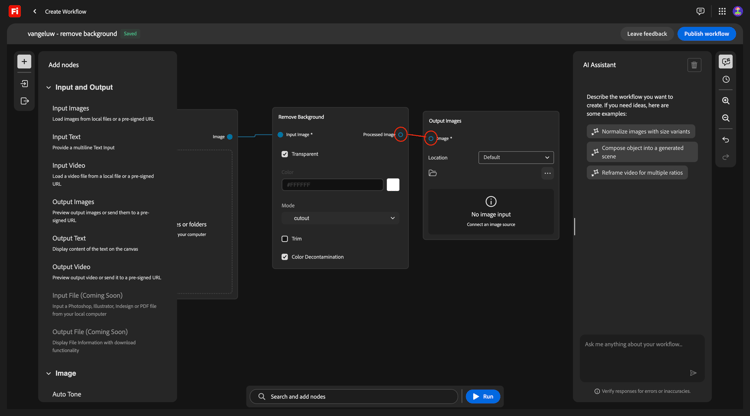Choose Reframe video for multiple ratios suggestion
This screenshot has width=750, height=416.
[637, 173]
